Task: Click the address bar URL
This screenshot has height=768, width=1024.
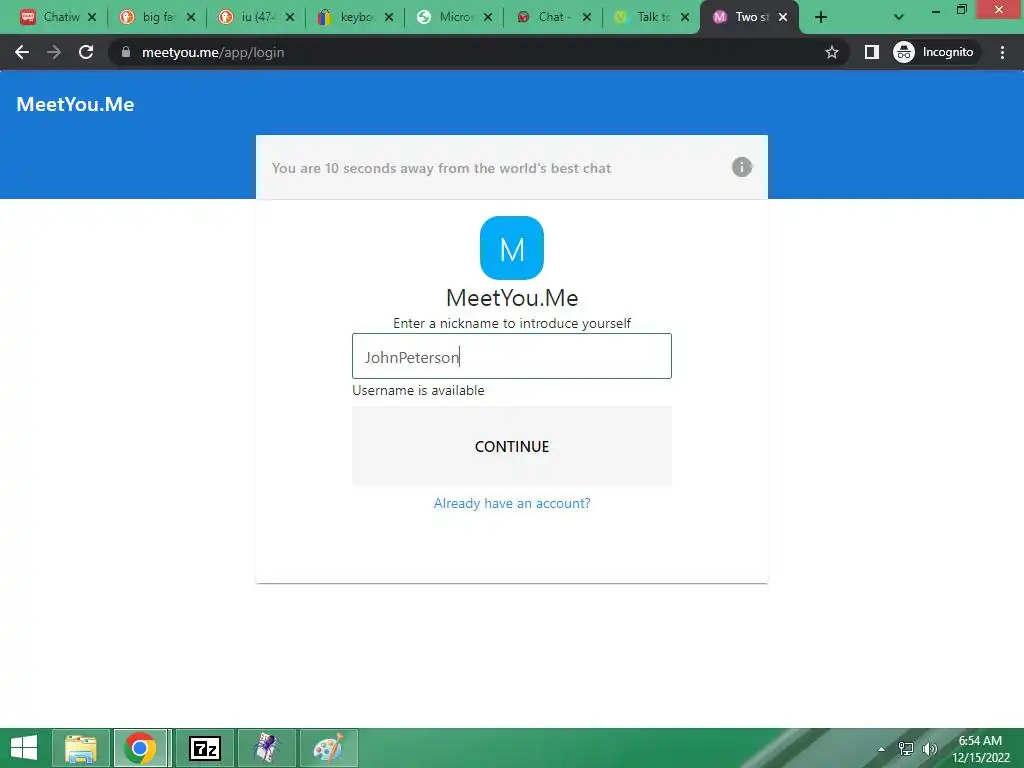Action: 213,52
